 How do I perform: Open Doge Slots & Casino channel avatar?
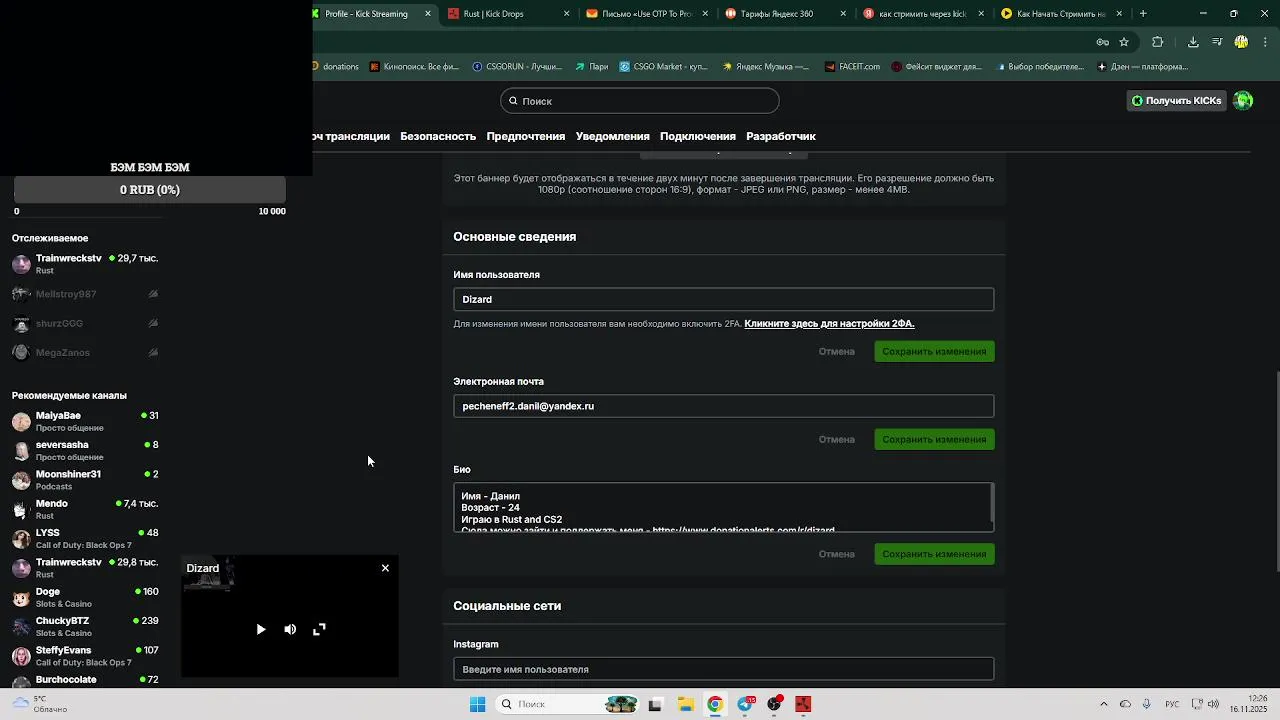[x=21, y=597]
